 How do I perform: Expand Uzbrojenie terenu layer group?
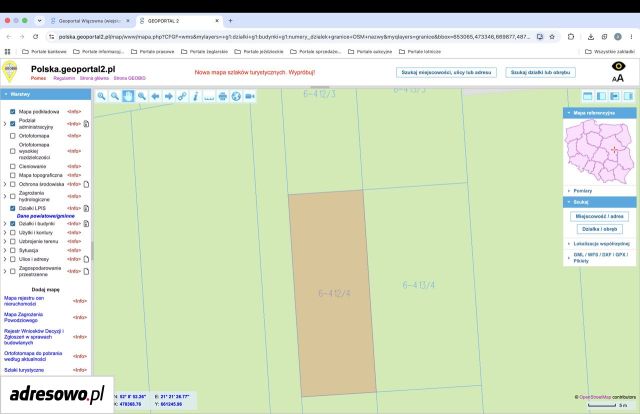tap(5, 241)
